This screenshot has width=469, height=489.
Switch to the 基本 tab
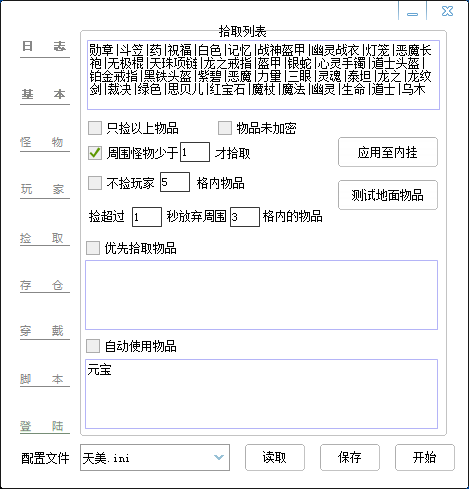click(x=45, y=95)
